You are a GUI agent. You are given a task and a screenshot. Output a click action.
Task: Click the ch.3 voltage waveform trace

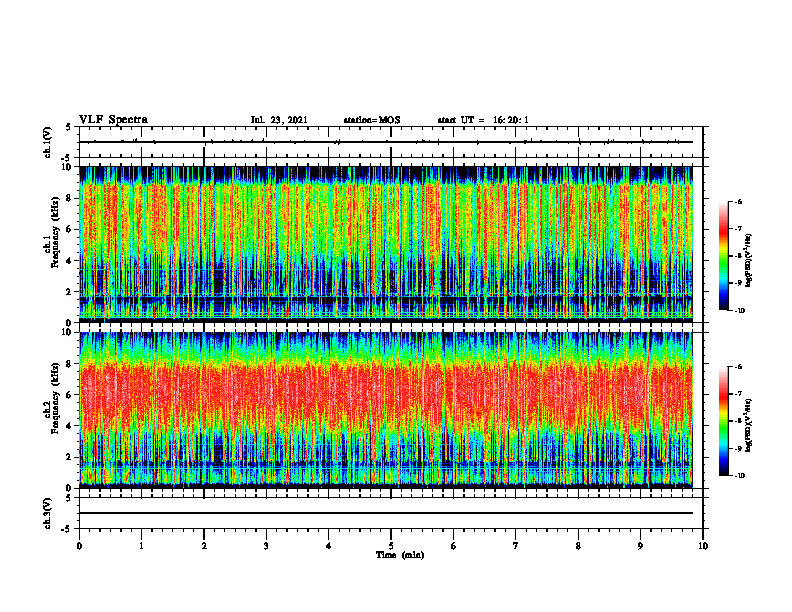pyautogui.click(x=386, y=513)
